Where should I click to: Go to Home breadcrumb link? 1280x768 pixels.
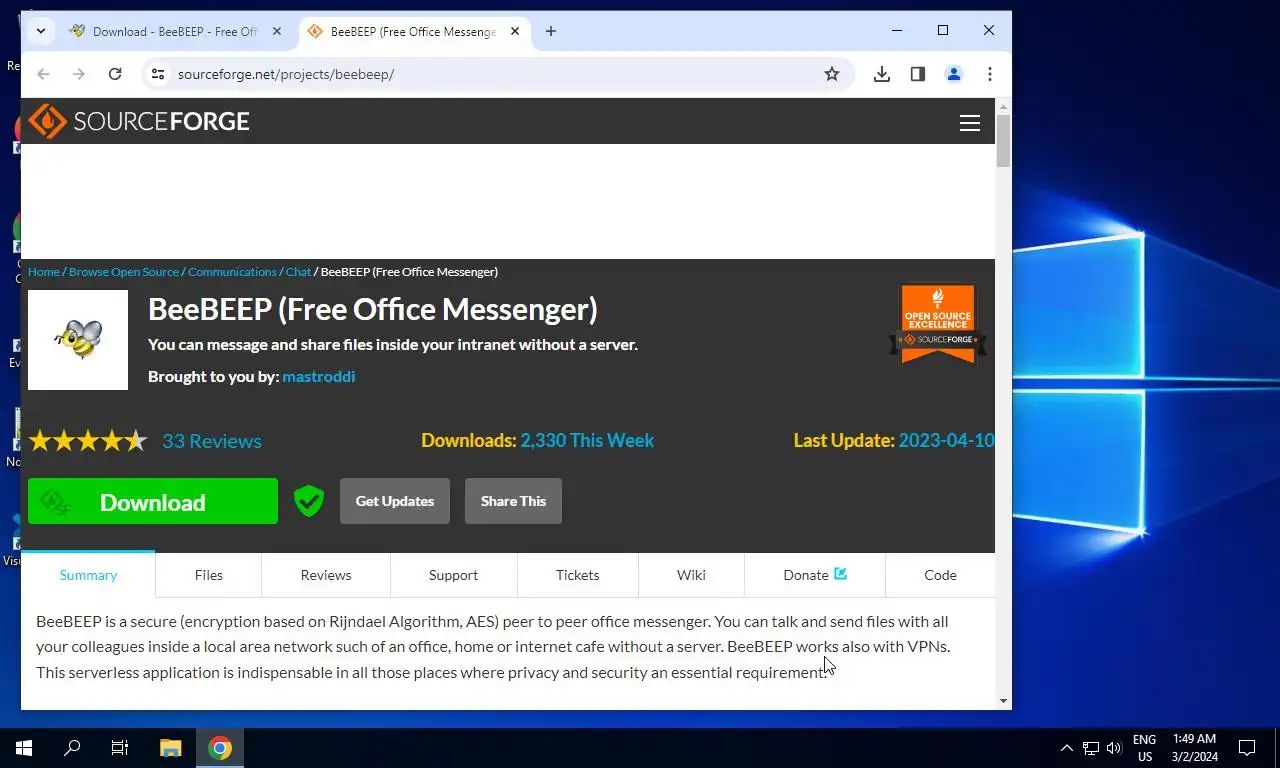coord(44,272)
